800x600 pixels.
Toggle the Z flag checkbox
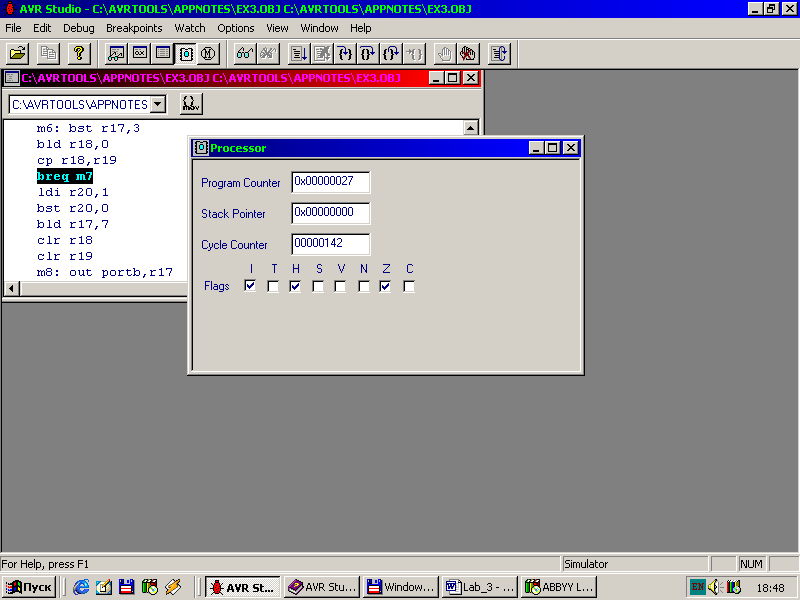click(386, 286)
